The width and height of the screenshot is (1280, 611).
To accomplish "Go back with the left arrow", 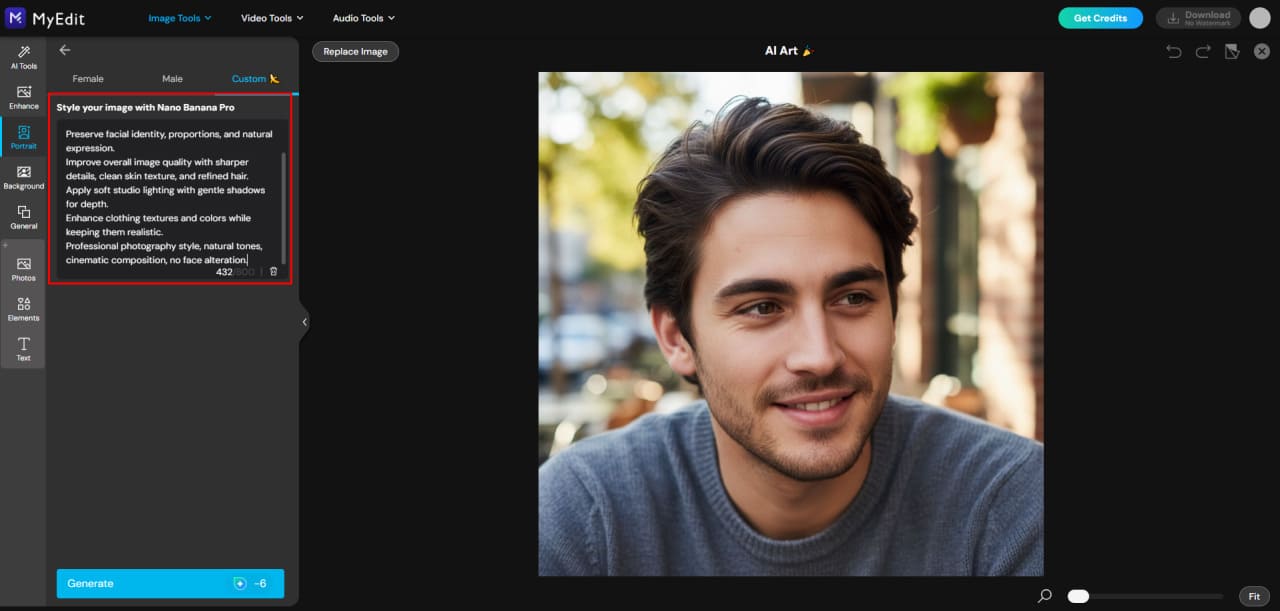I will click(65, 50).
